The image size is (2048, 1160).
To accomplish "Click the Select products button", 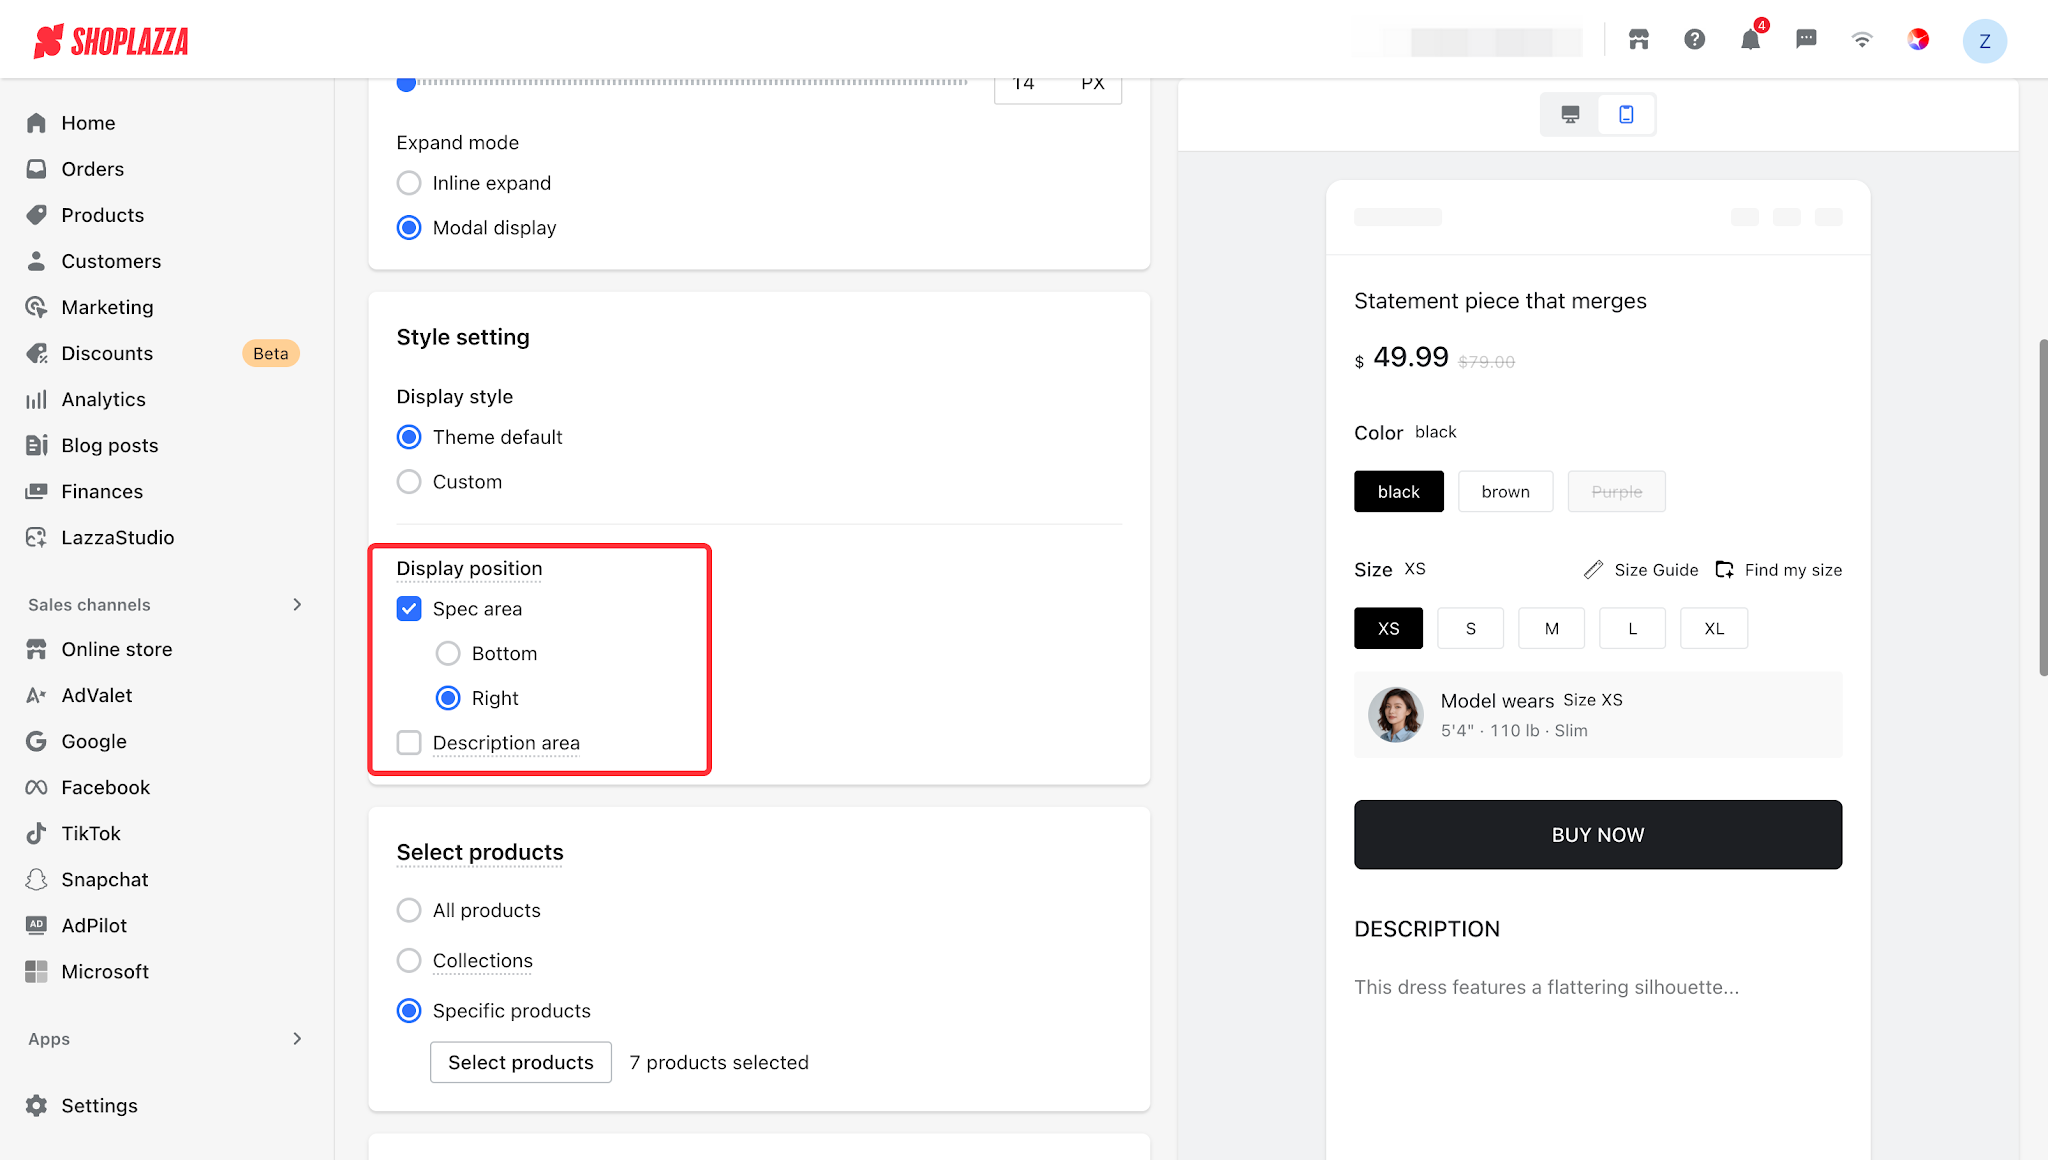I will [521, 1062].
